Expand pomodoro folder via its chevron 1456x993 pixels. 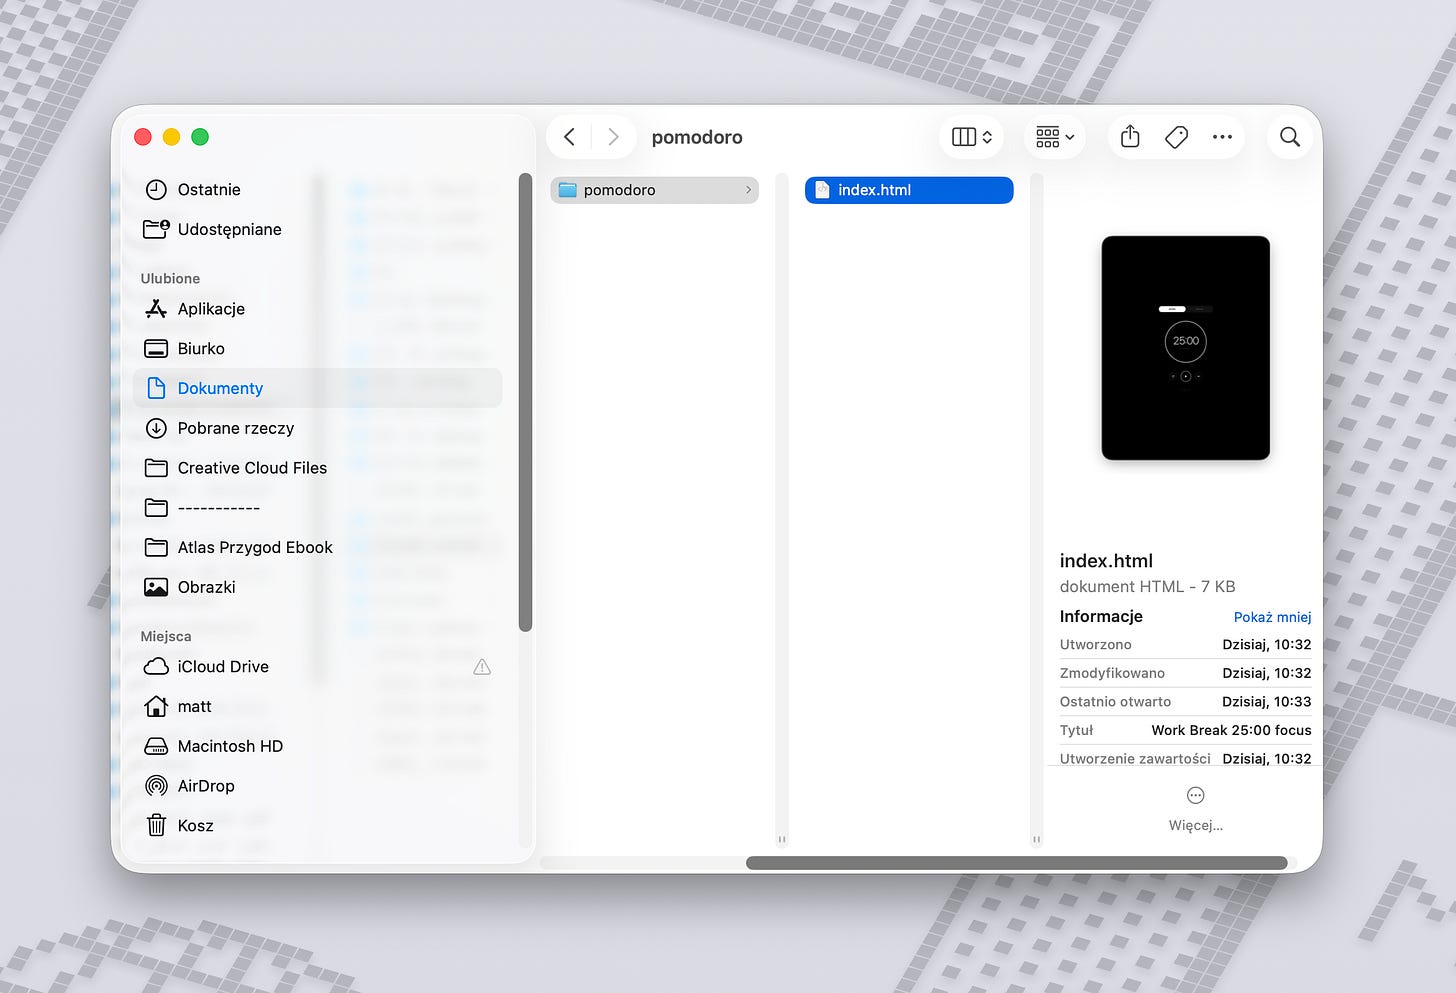point(748,190)
